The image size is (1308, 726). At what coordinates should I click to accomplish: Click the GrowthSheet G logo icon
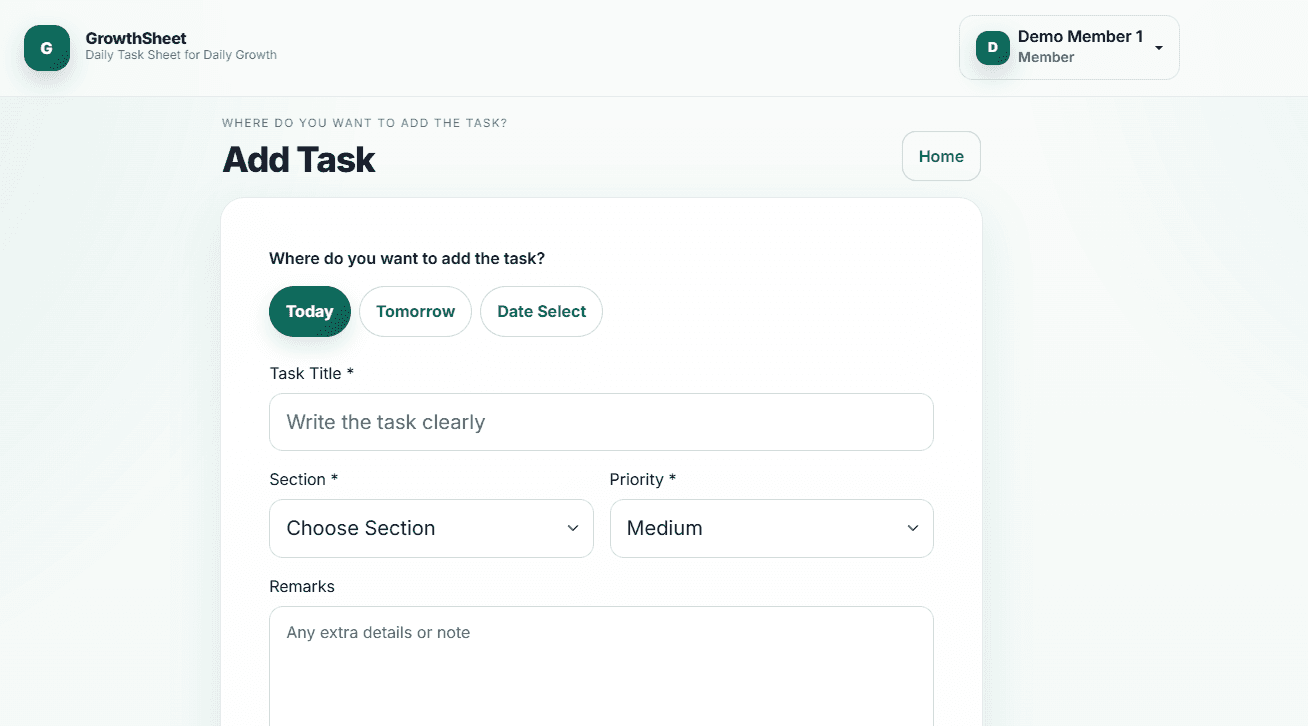click(x=47, y=48)
